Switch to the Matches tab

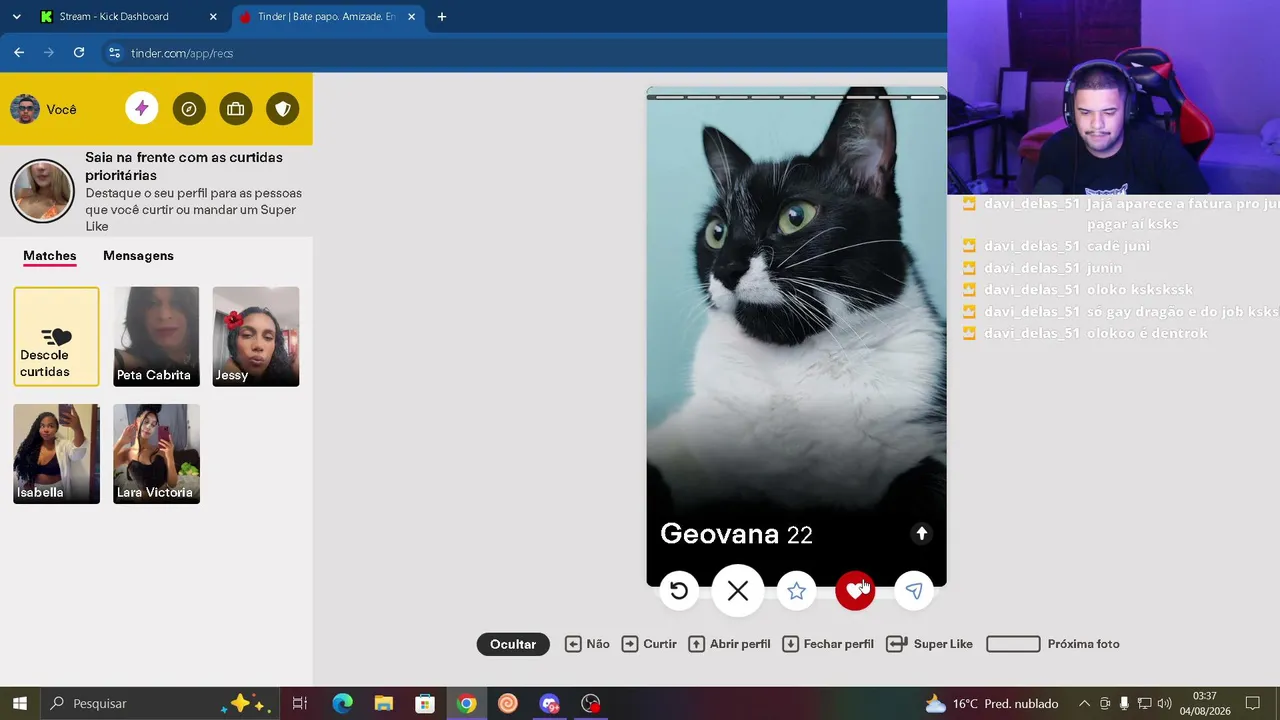(50, 256)
